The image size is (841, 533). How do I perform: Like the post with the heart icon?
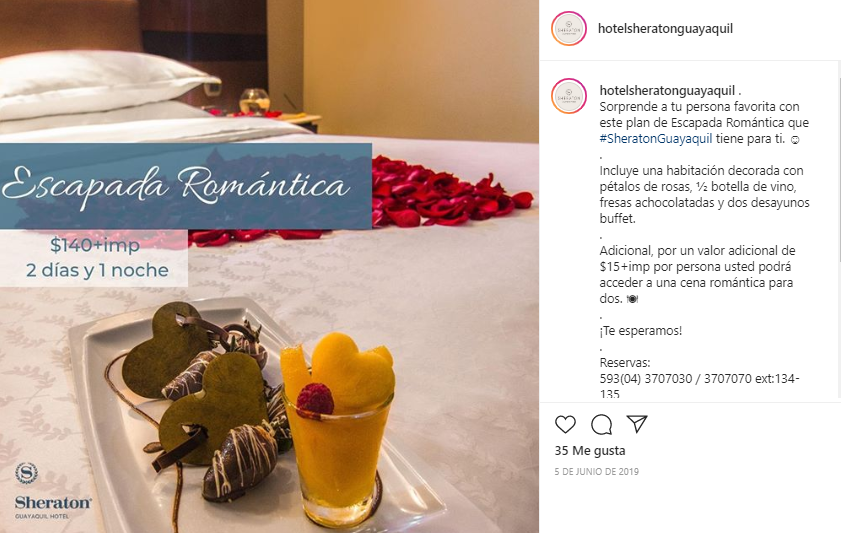[x=565, y=424]
